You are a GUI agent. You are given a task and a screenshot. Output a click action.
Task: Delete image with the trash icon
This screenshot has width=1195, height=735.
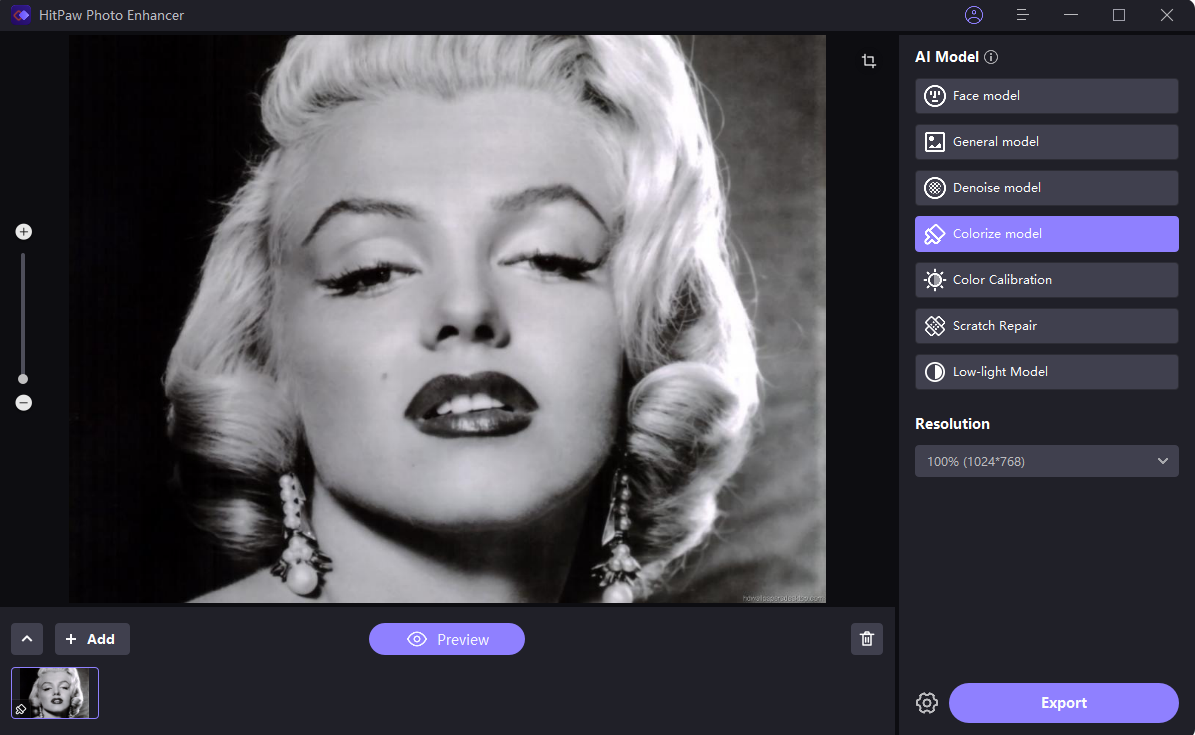coord(867,639)
